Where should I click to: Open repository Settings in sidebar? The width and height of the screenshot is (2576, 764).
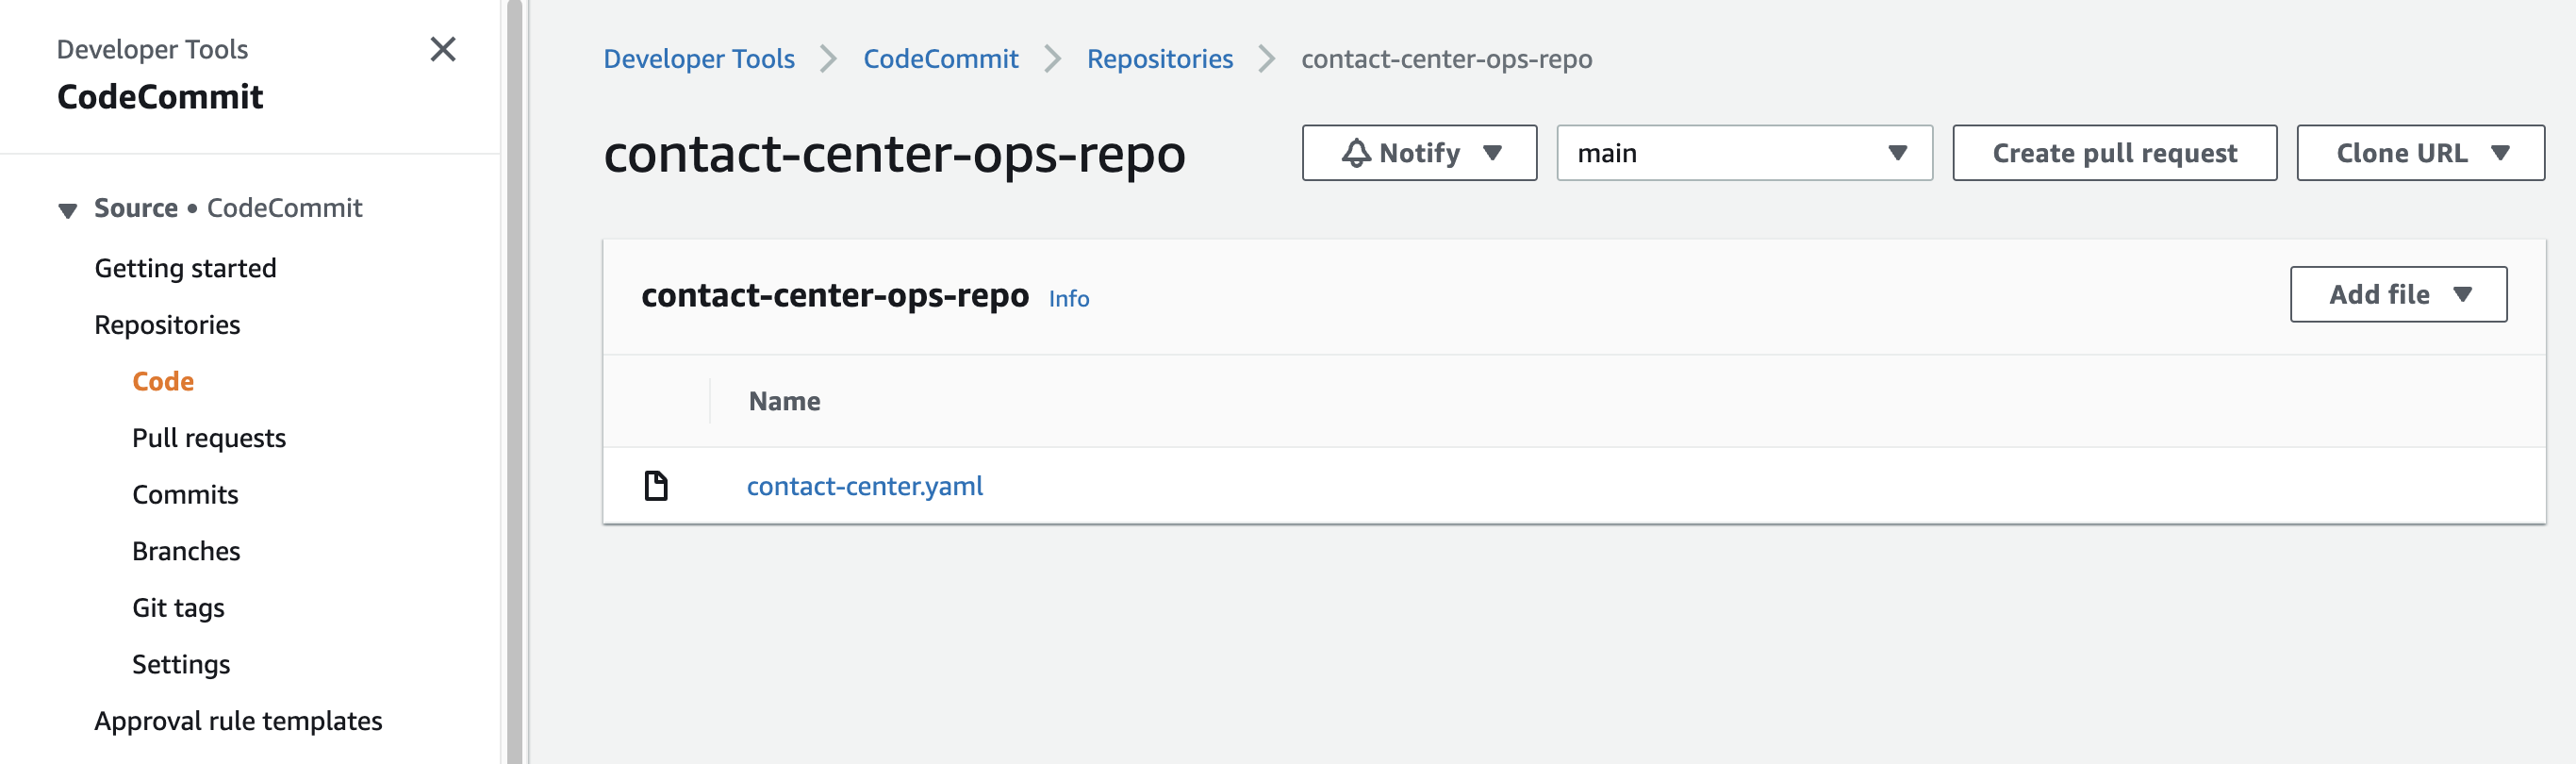coord(181,665)
